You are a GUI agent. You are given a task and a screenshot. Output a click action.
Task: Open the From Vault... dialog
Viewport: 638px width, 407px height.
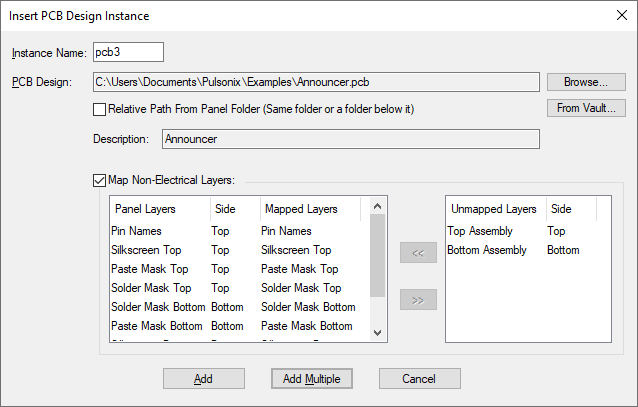click(586, 108)
